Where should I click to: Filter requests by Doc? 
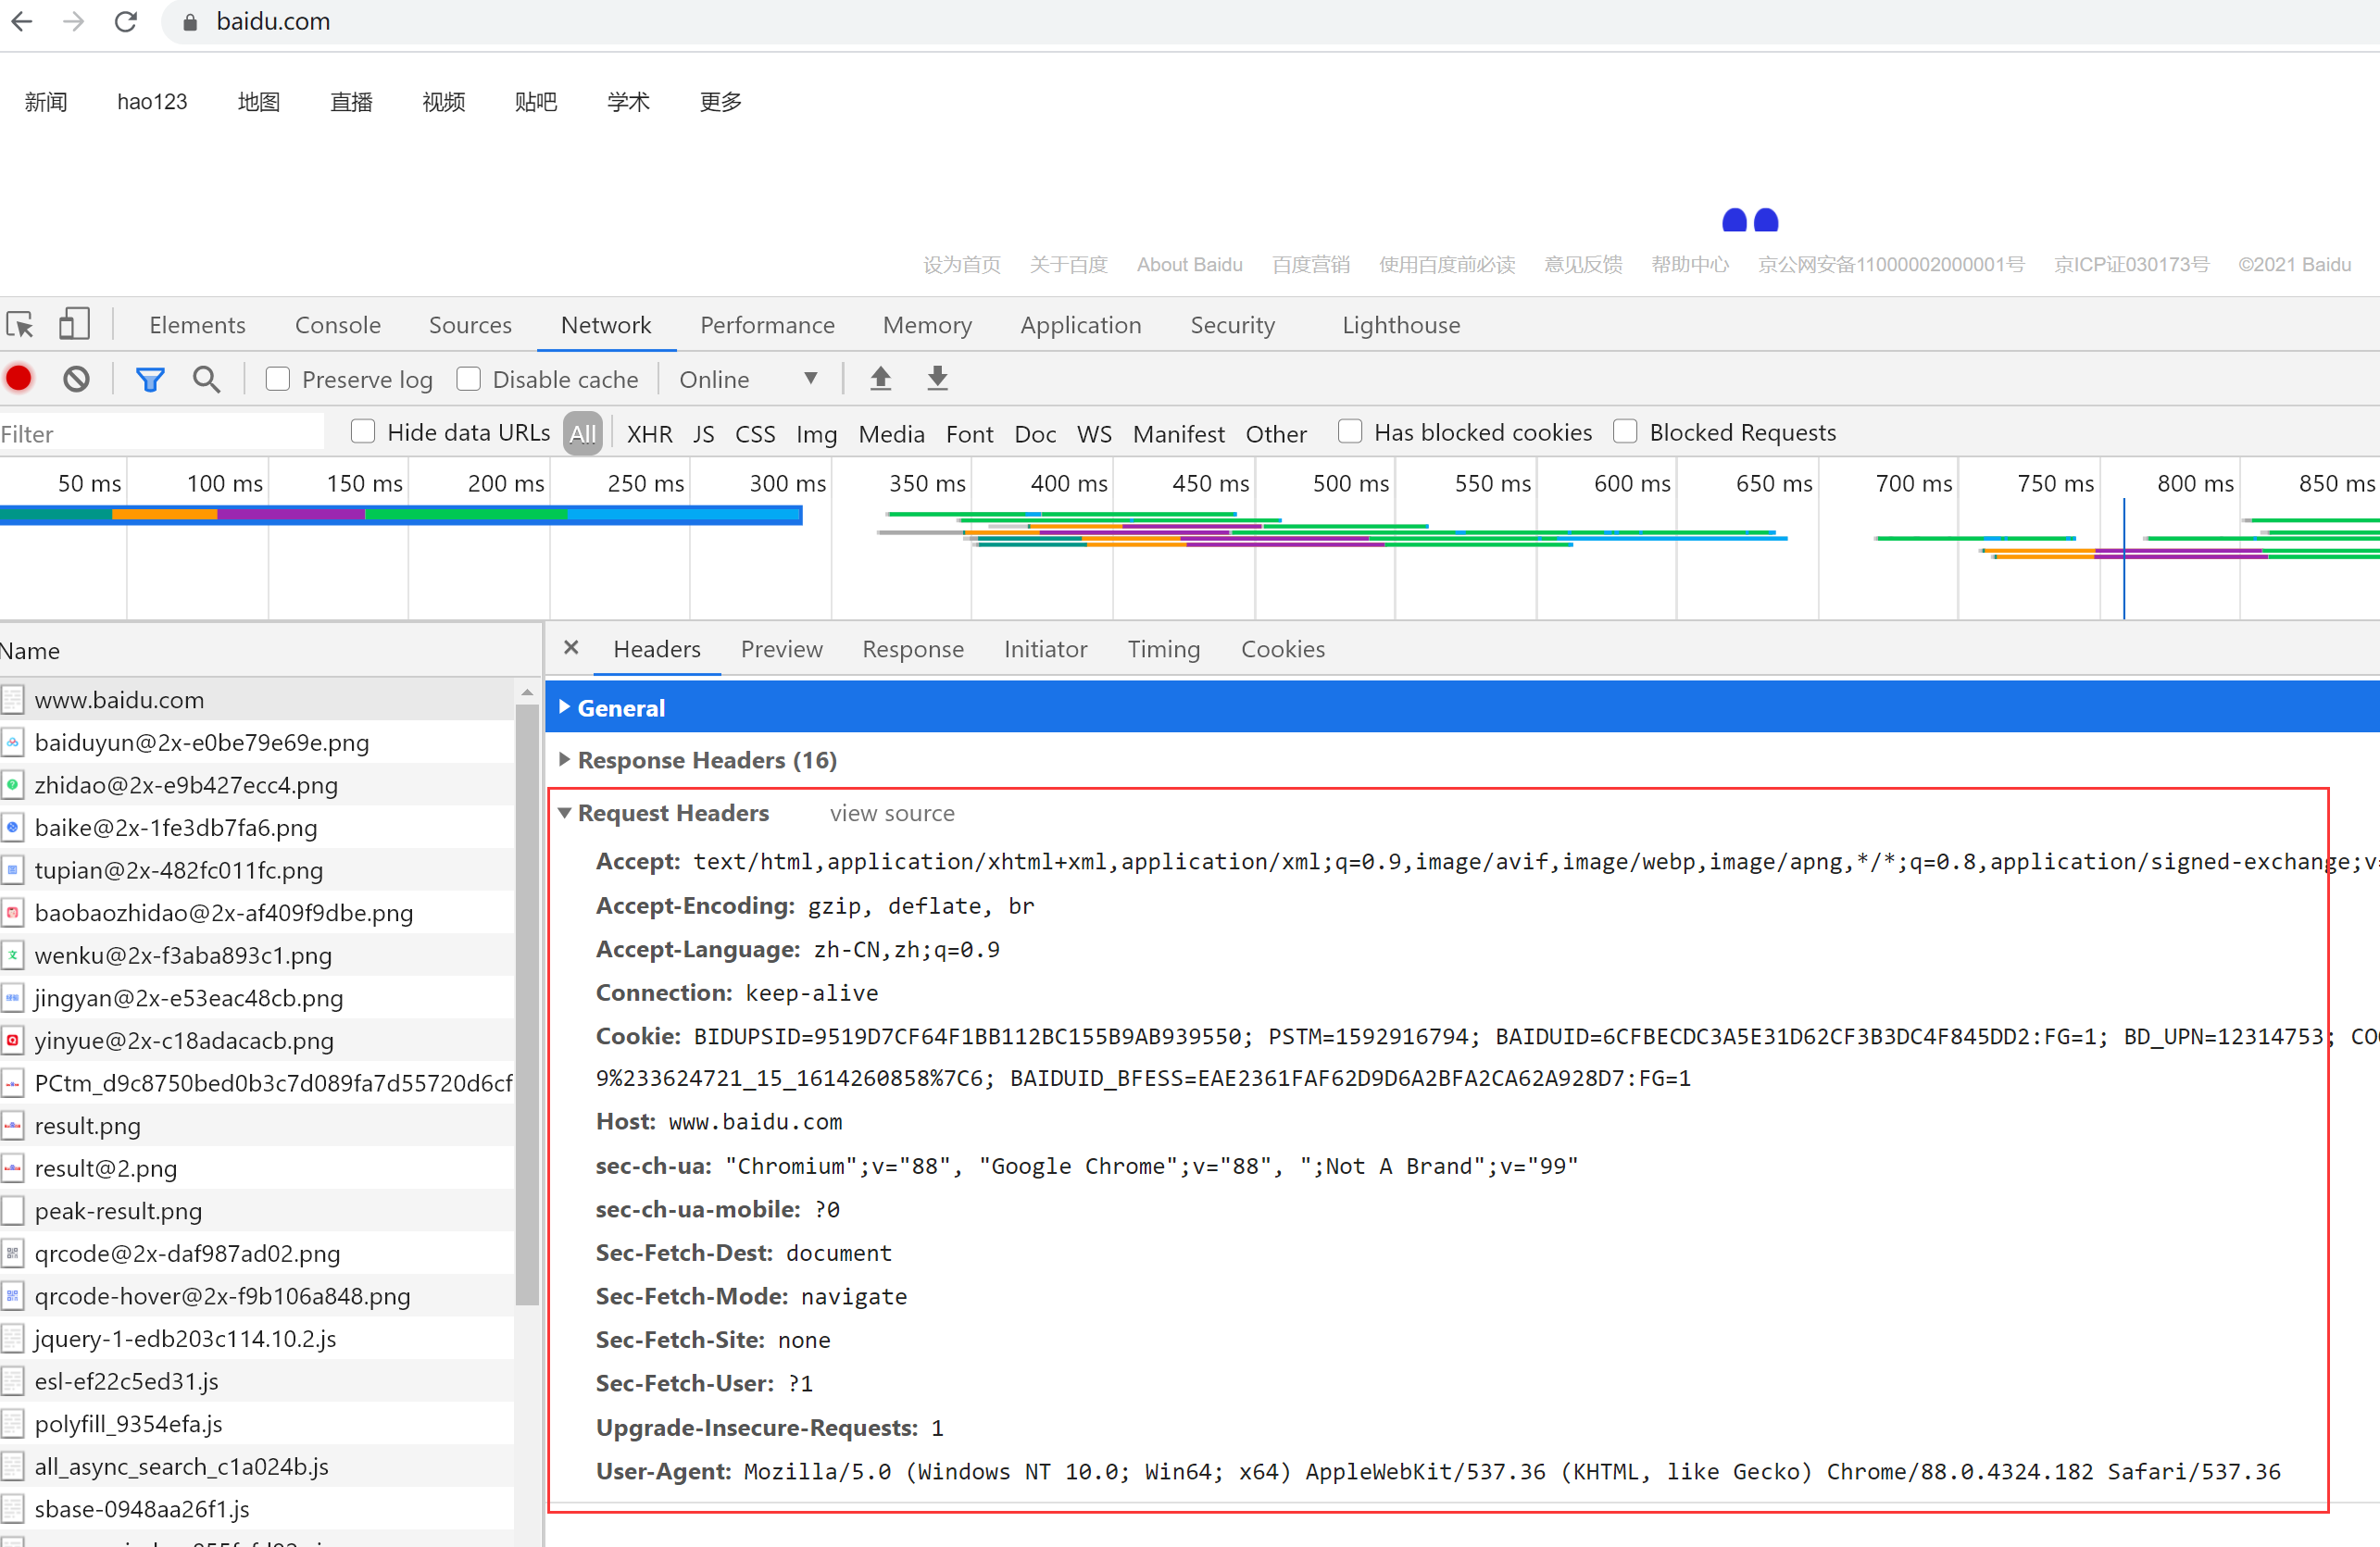(1035, 434)
